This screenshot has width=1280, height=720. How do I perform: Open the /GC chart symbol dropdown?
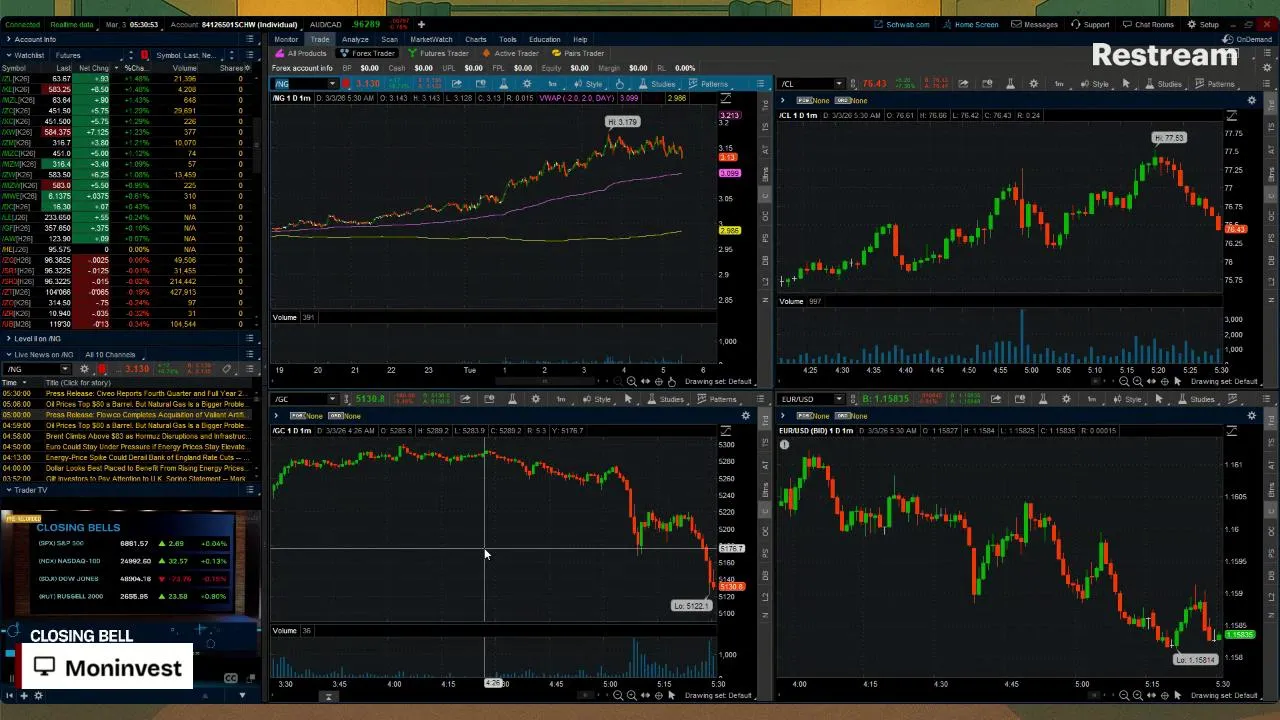pos(333,399)
